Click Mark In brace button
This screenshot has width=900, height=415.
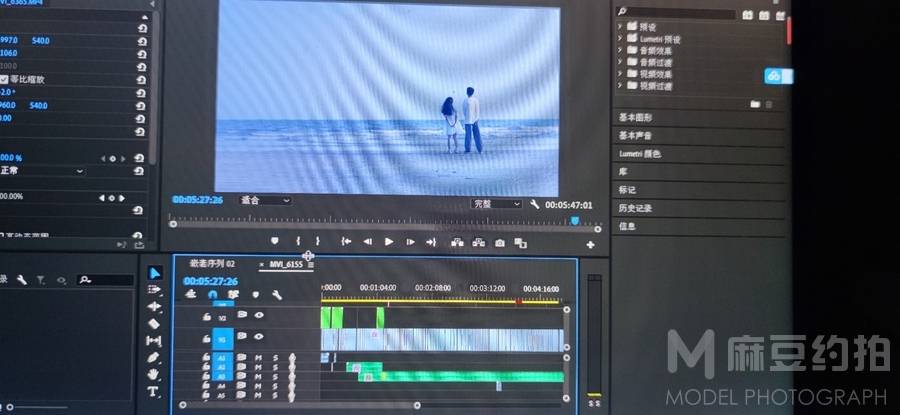tap(298, 241)
